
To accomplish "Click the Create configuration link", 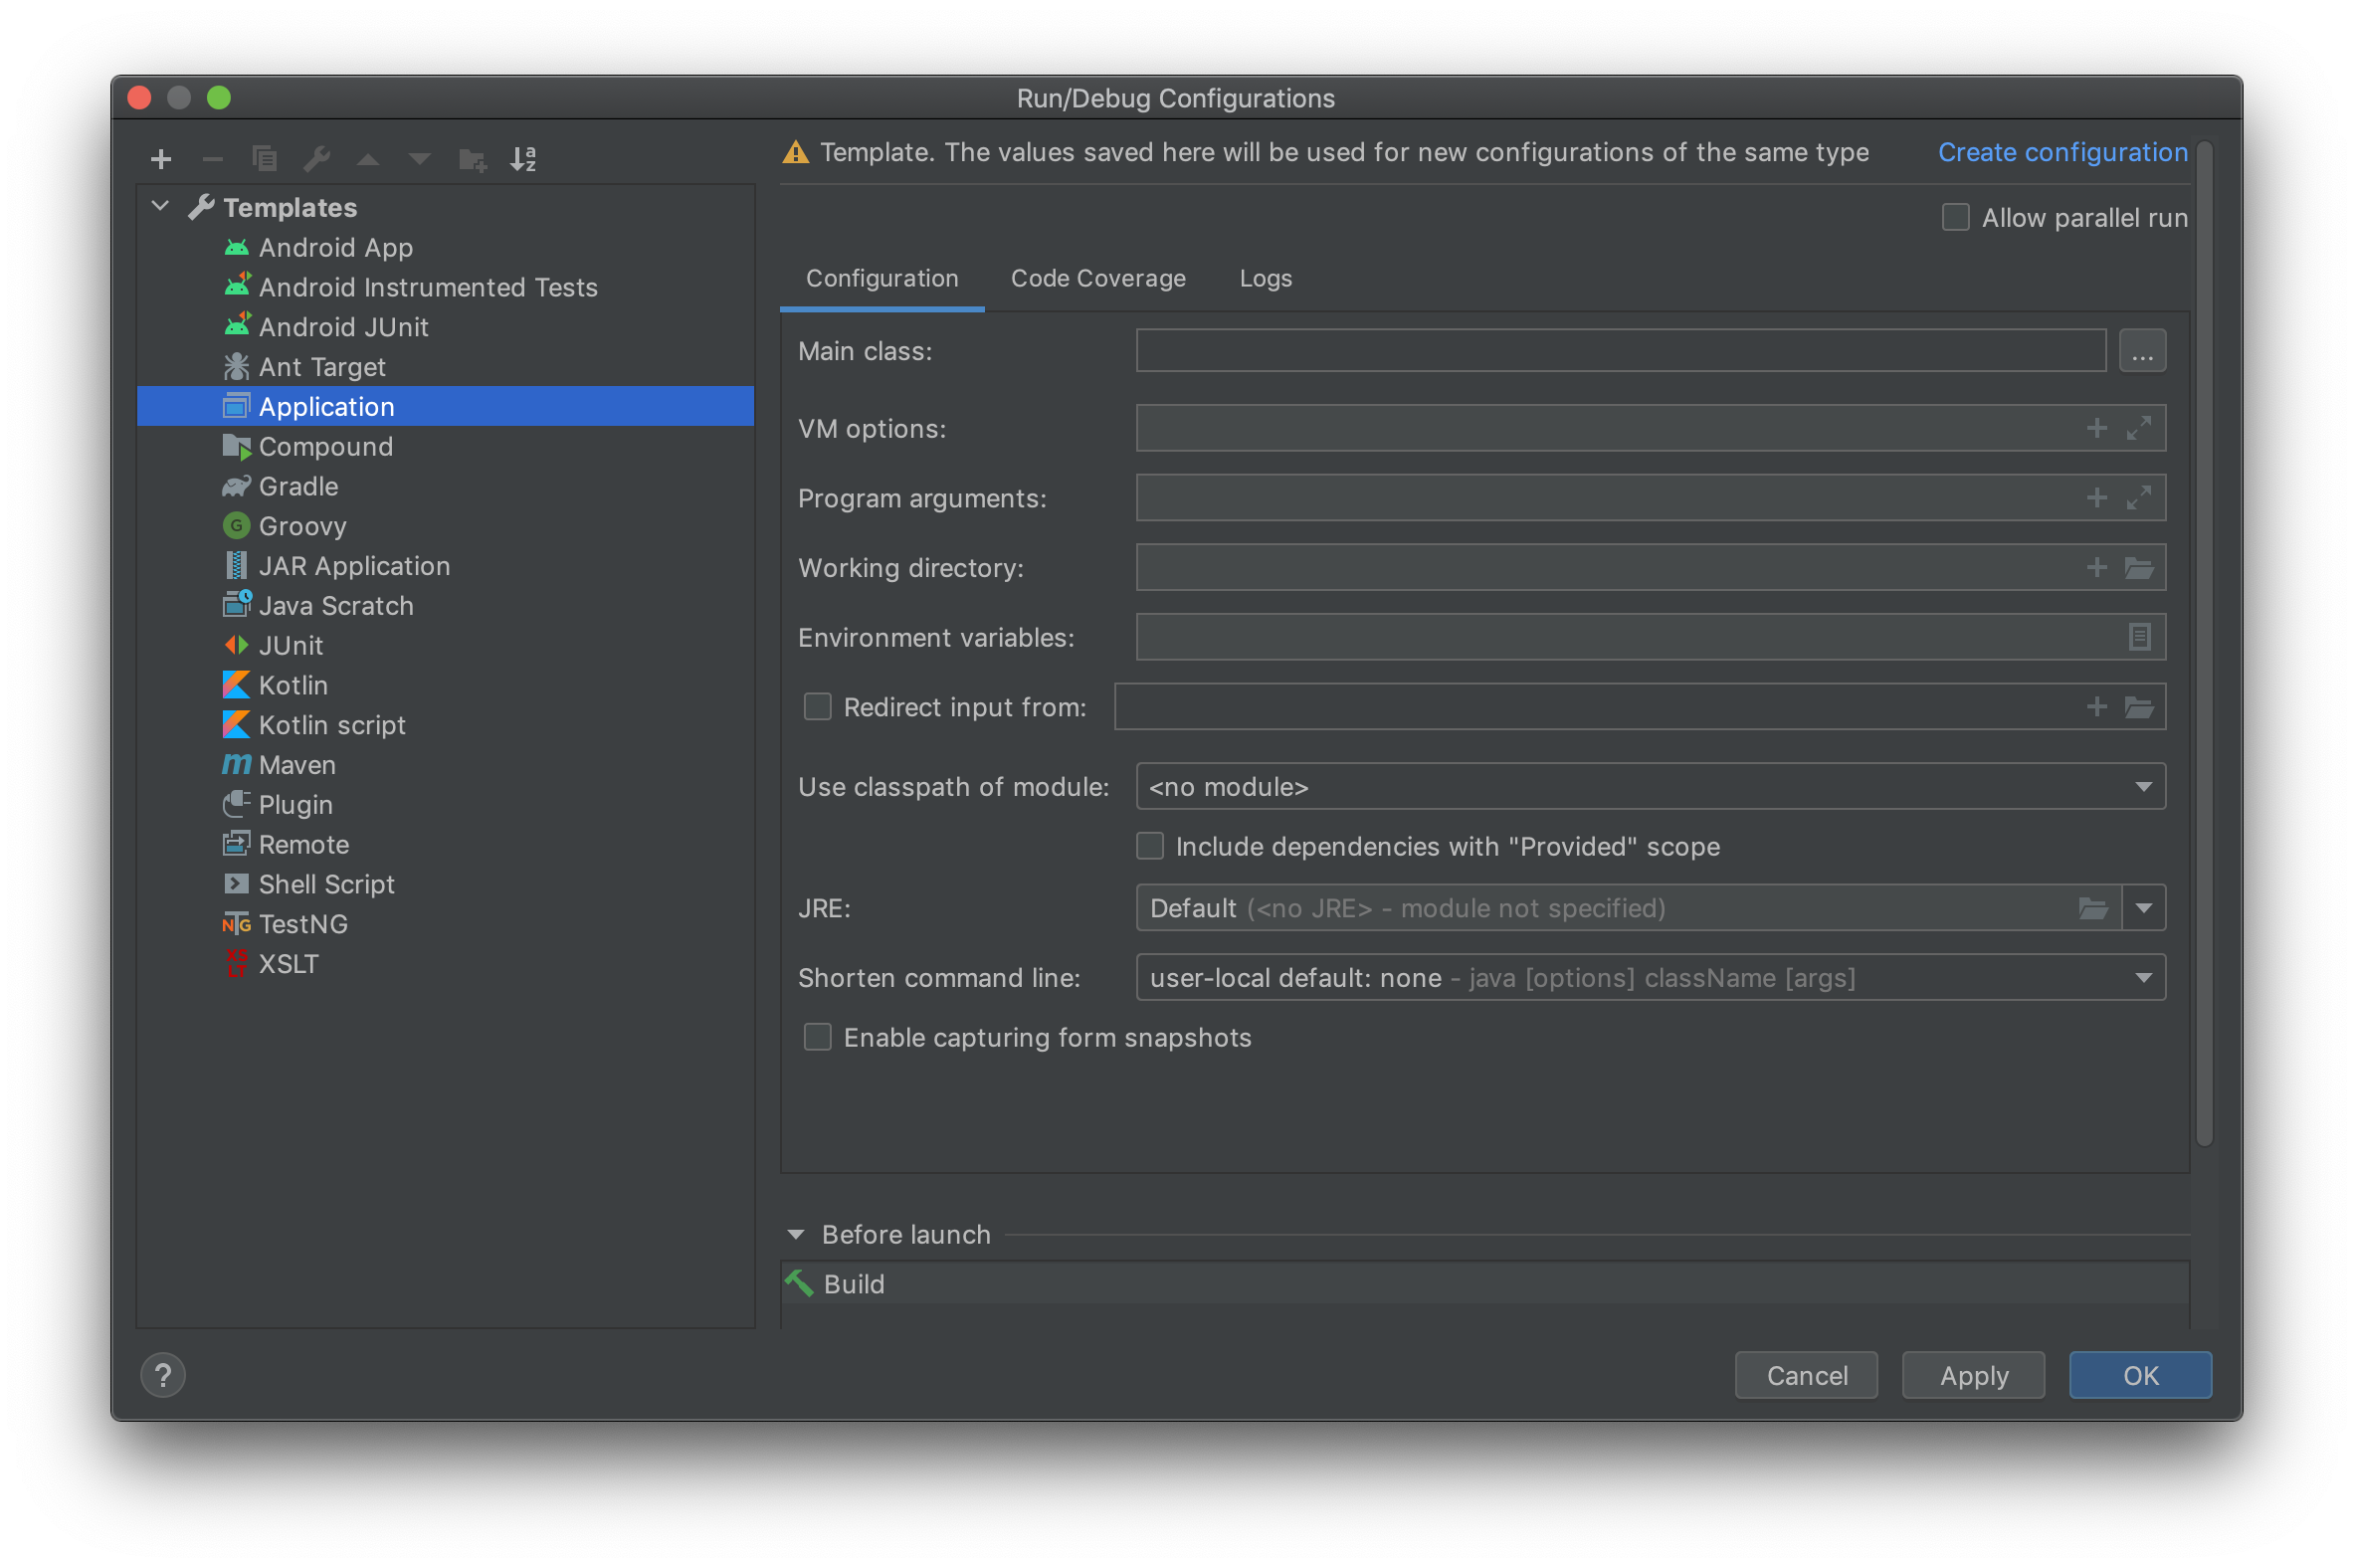I will pyautogui.click(x=2062, y=152).
